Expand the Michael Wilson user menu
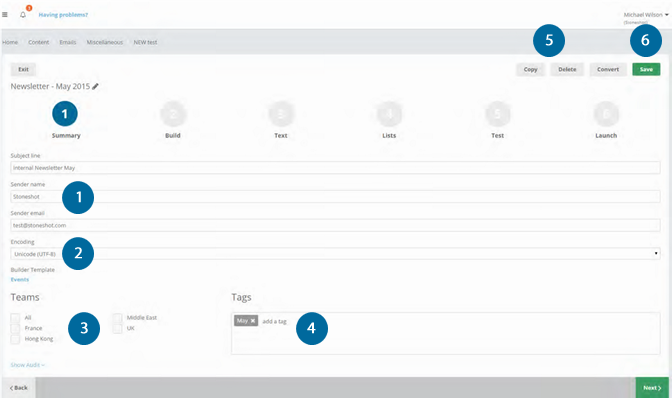Screen dimensions: 672x398 click(646, 15)
